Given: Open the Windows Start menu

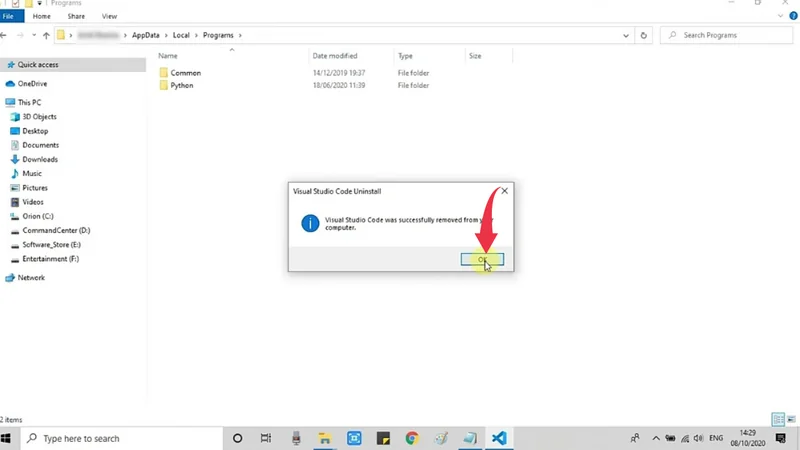Looking at the screenshot, I should 8,438.
